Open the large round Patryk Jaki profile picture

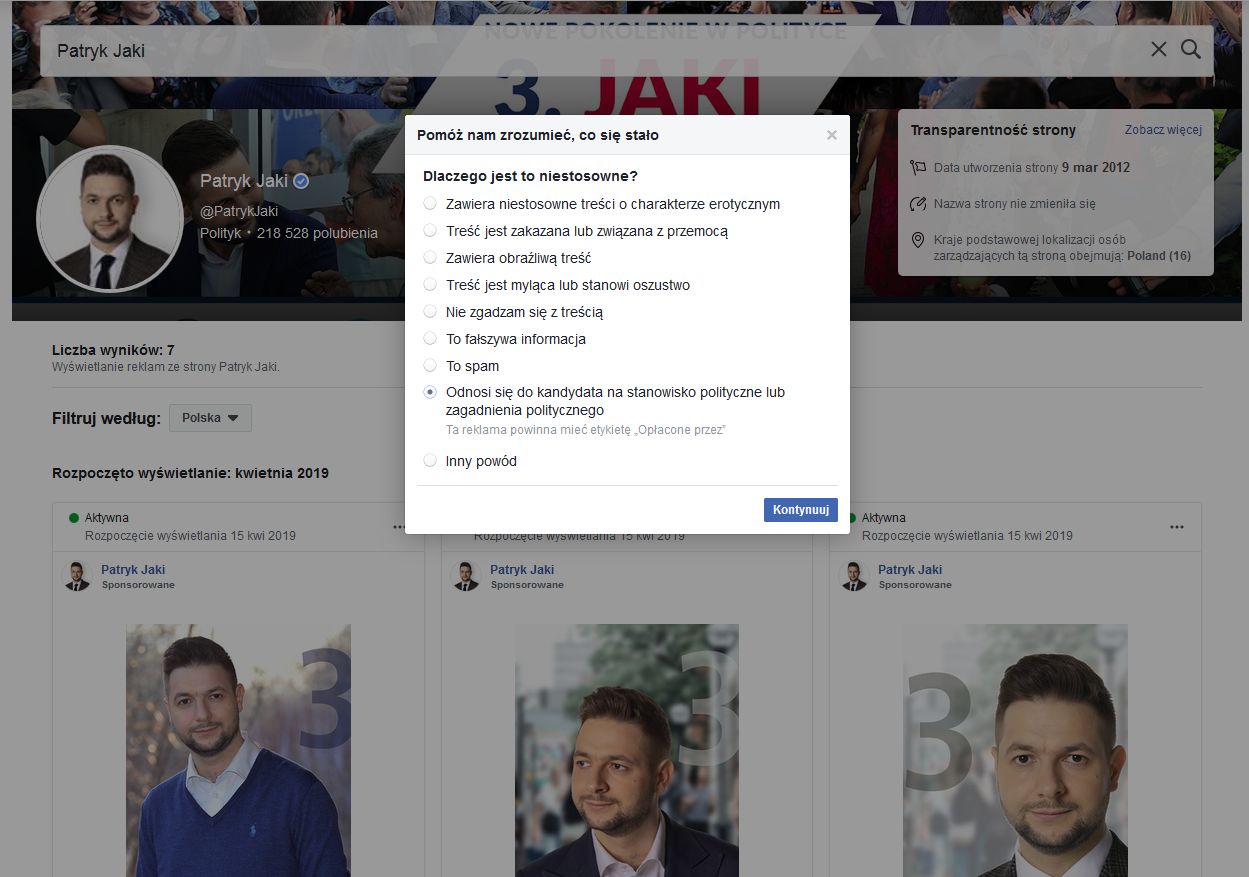coord(110,219)
